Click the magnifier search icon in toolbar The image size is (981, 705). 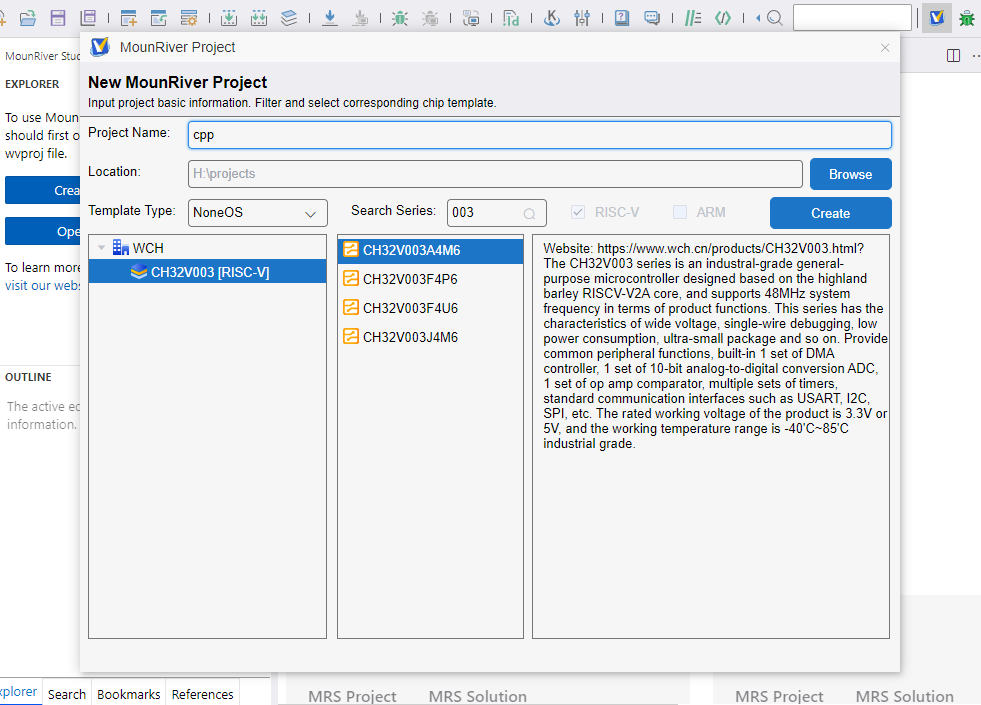click(x=775, y=18)
